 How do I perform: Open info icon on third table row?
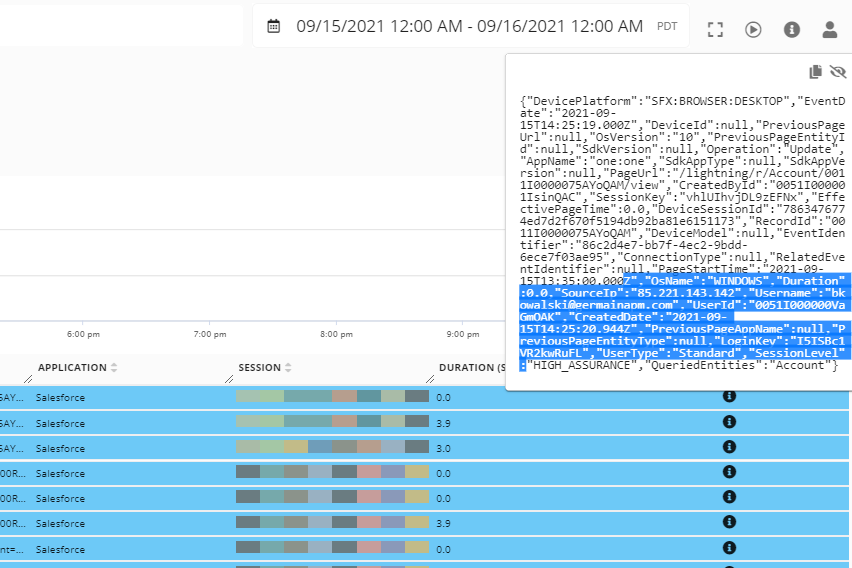(x=729, y=447)
